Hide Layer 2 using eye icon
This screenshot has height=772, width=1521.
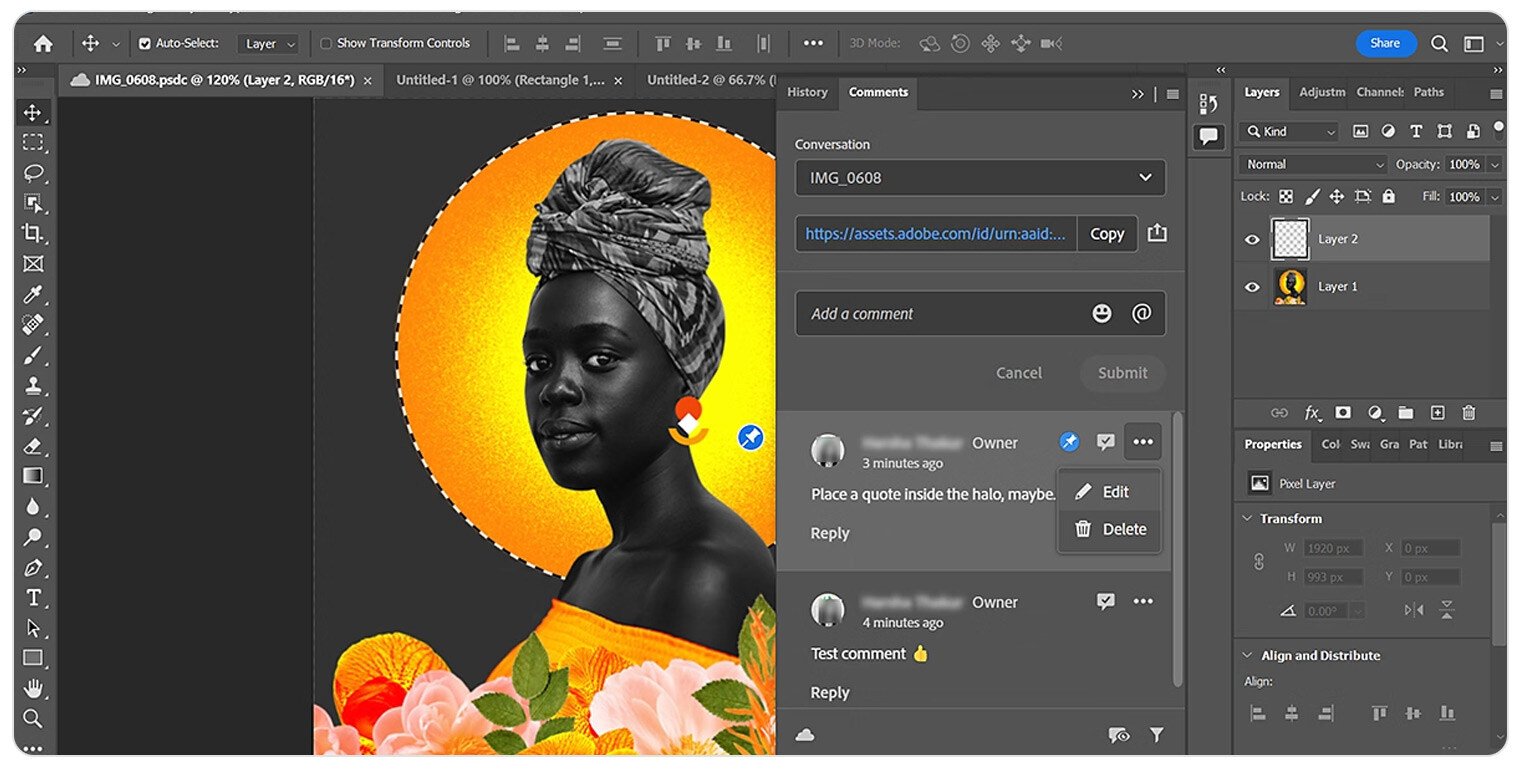point(1252,239)
